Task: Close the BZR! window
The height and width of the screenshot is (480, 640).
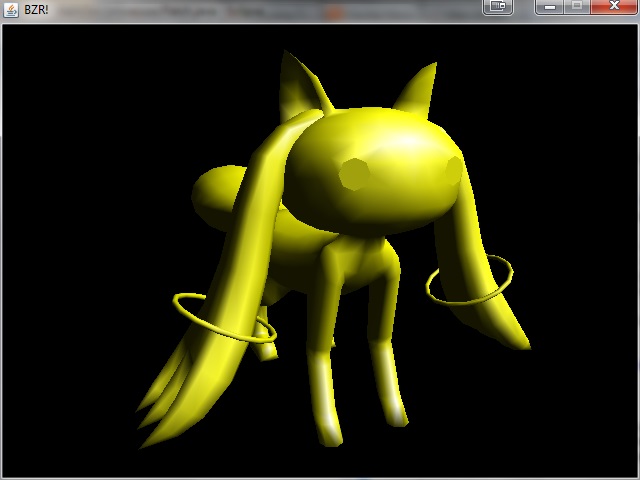Action: click(613, 7)
